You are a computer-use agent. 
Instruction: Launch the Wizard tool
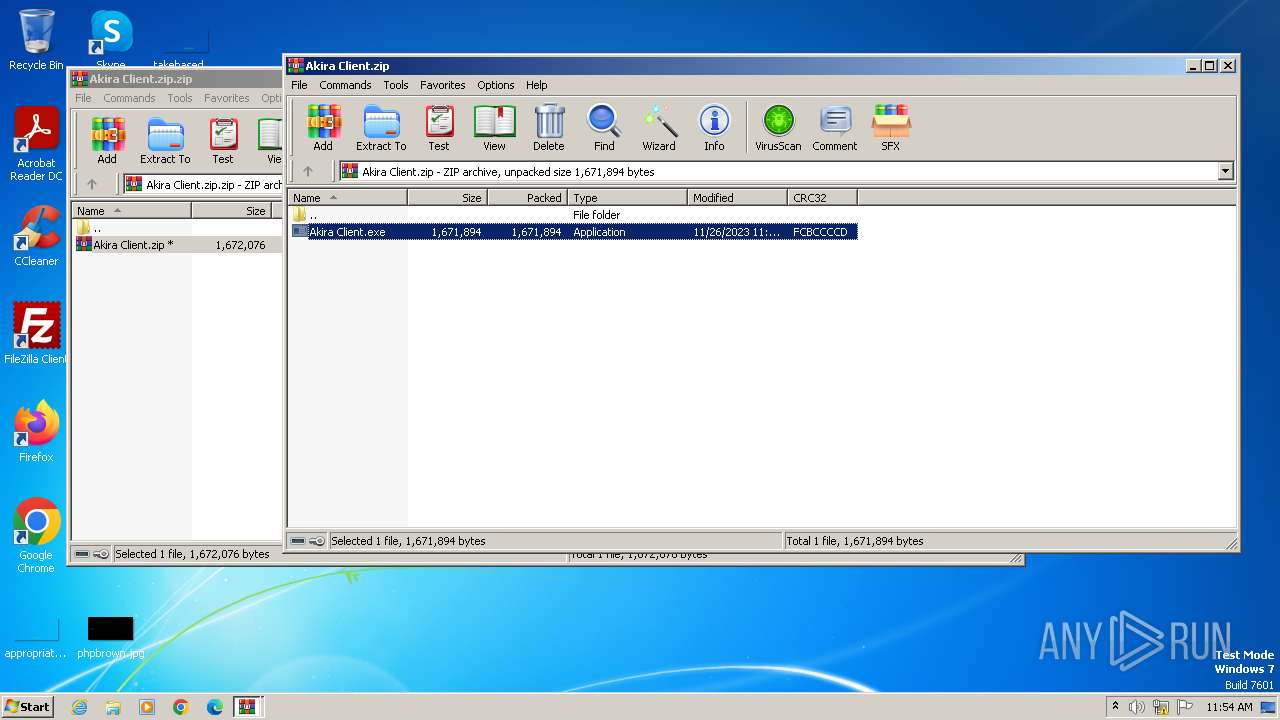(x=659, y=127)
